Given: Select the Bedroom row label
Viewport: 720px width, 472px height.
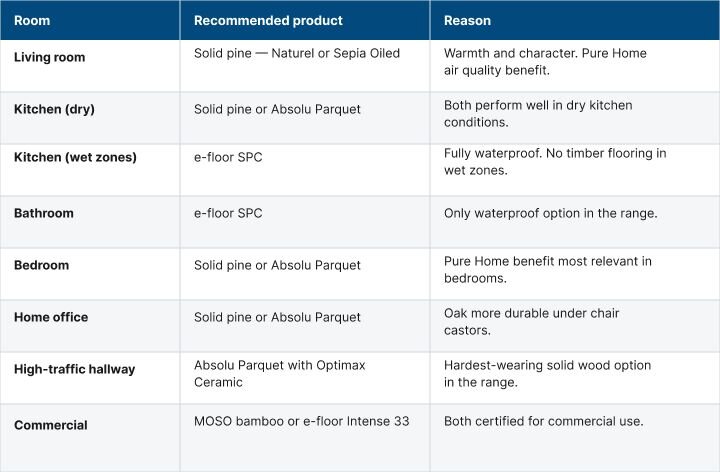Looking at the screenshot, I should (x=43, y=265).
